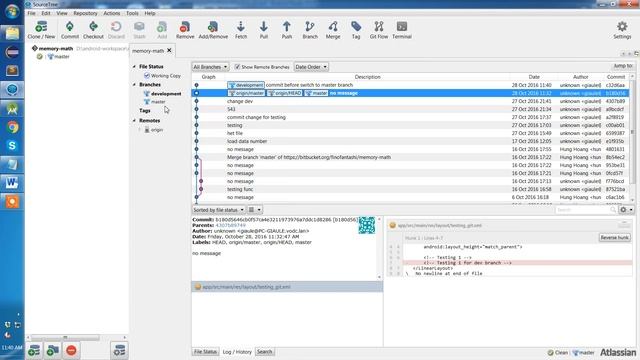
Task: Click the new folder icon in the bottom bar
Action: pos(53,350)
